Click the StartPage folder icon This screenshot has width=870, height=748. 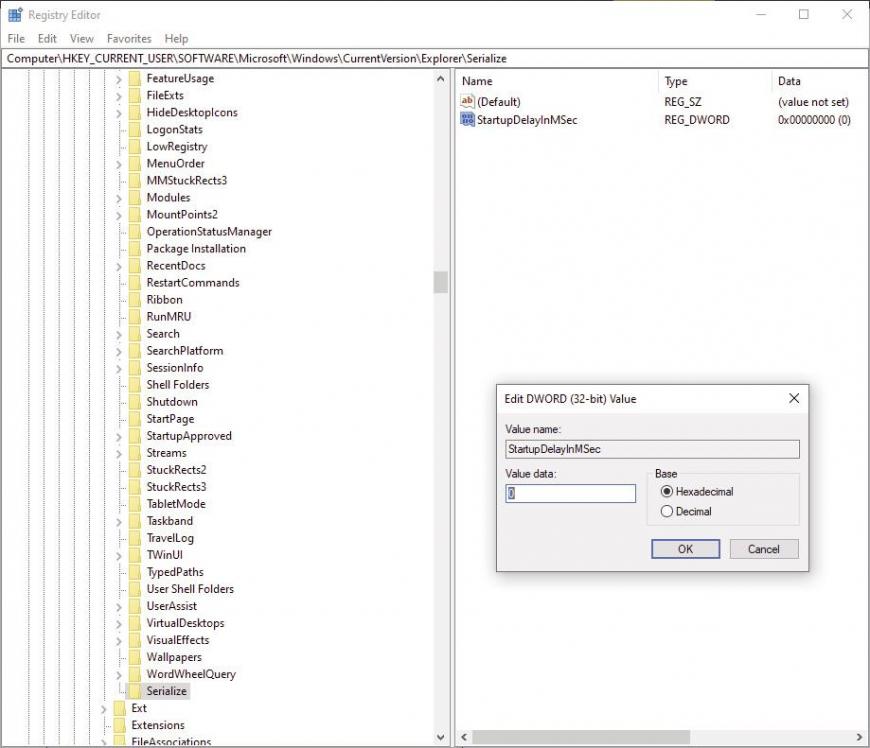tap(134, 419)
